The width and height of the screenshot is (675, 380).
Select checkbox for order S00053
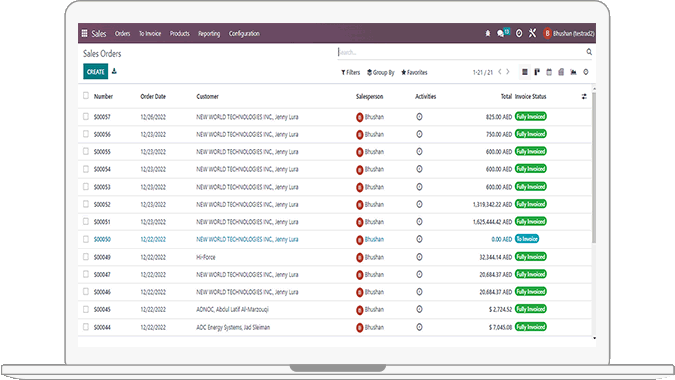86,186
